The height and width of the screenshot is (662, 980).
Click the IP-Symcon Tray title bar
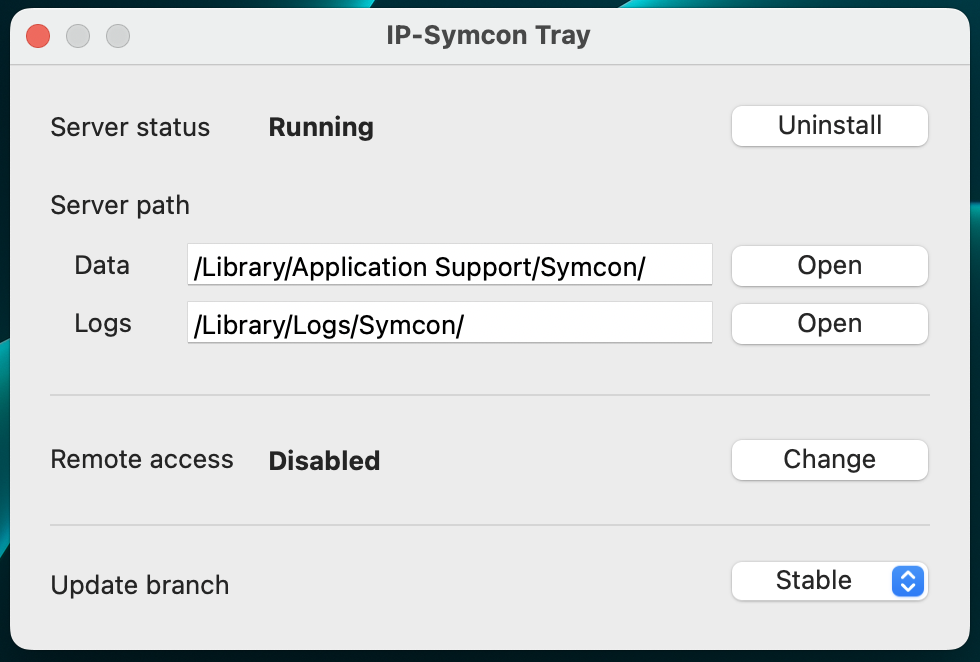point(489,35)
